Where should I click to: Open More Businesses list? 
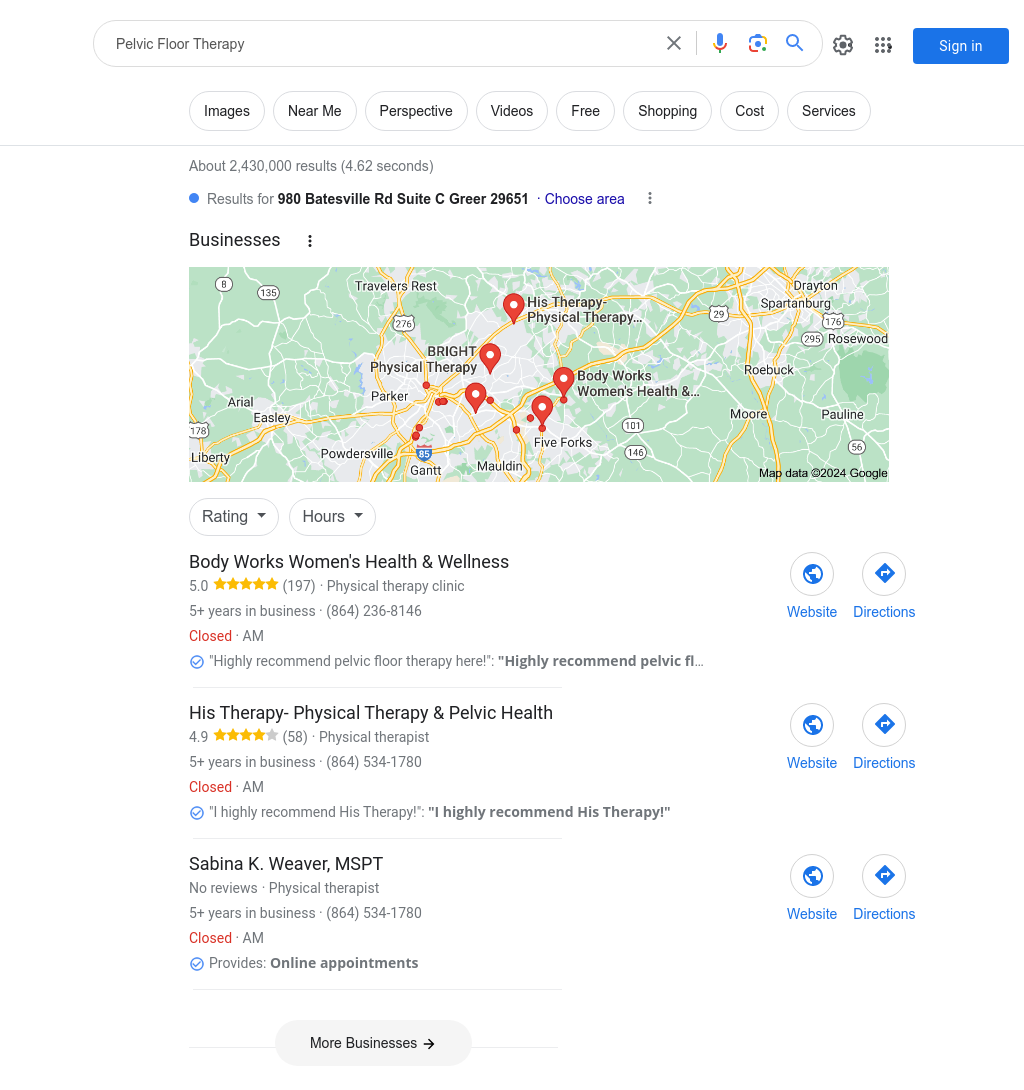373,1043
